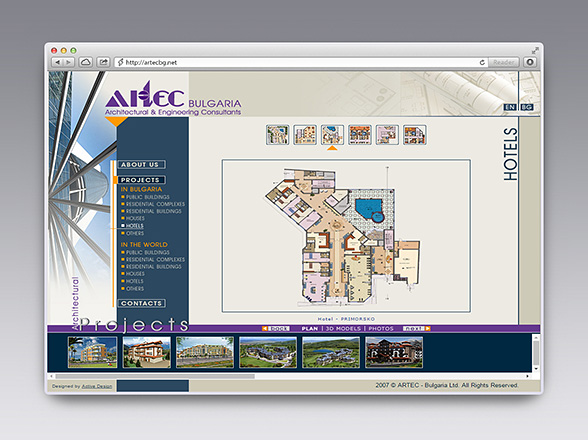
Task: Open the third floor plan thumbnail with pool
Action: click(x=332, y=135)
